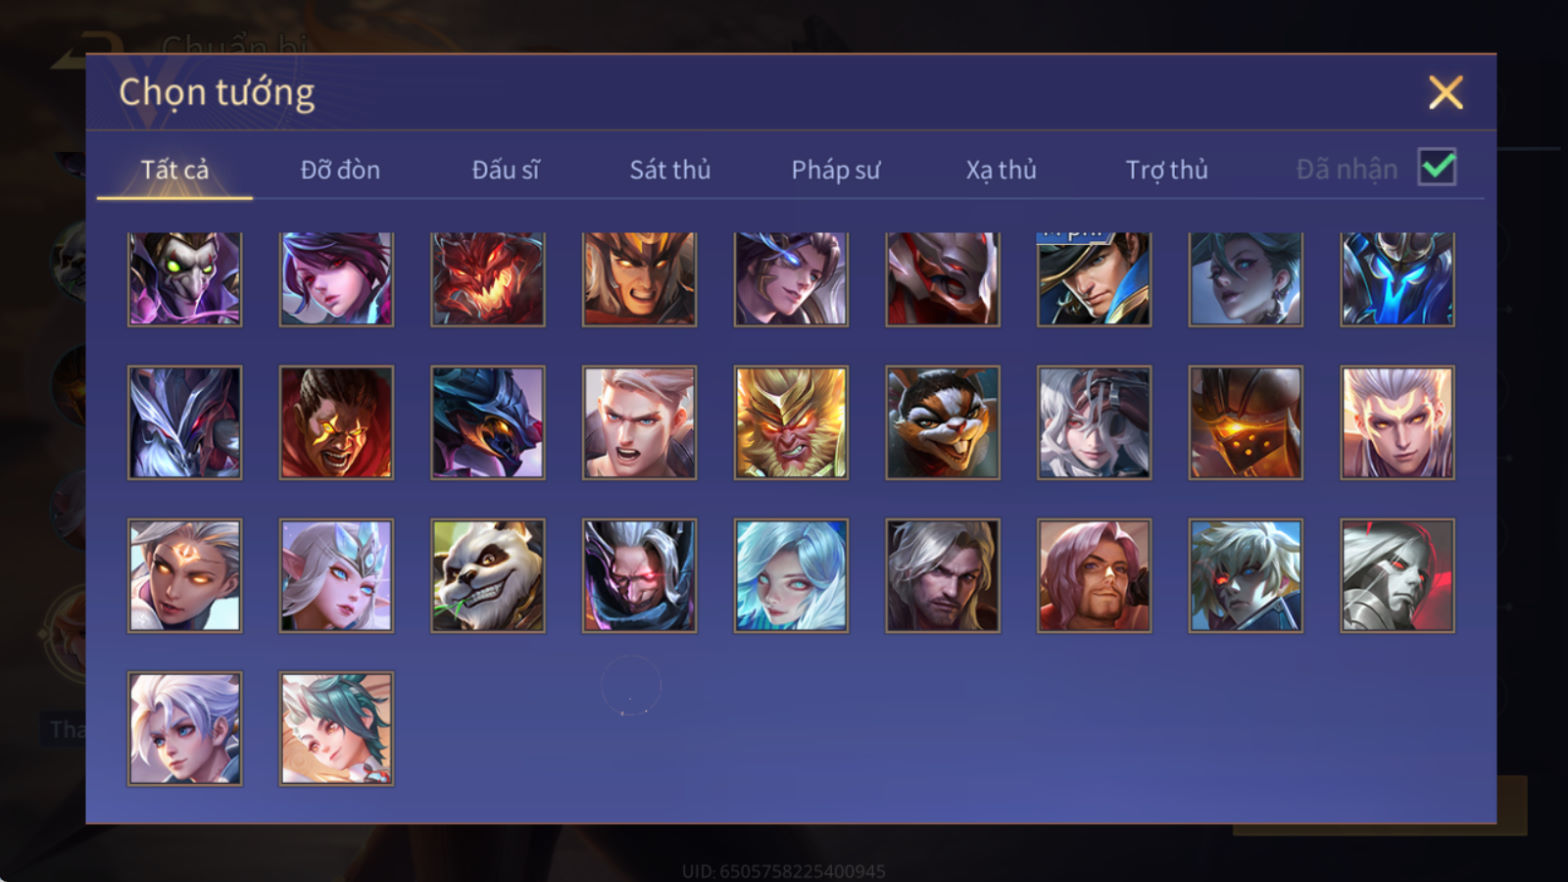Screen dimensions: 1568x882
Task: Close the Chọn tướng dialog
Action: click(1445, 93)
